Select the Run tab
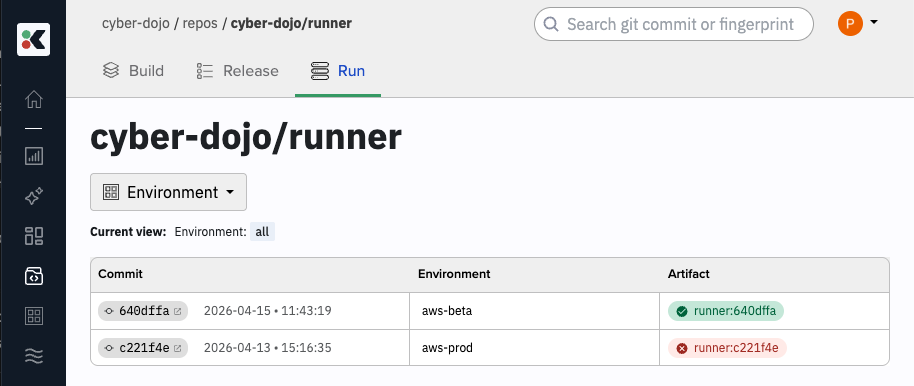914x386 pixels. click(338, 71)
